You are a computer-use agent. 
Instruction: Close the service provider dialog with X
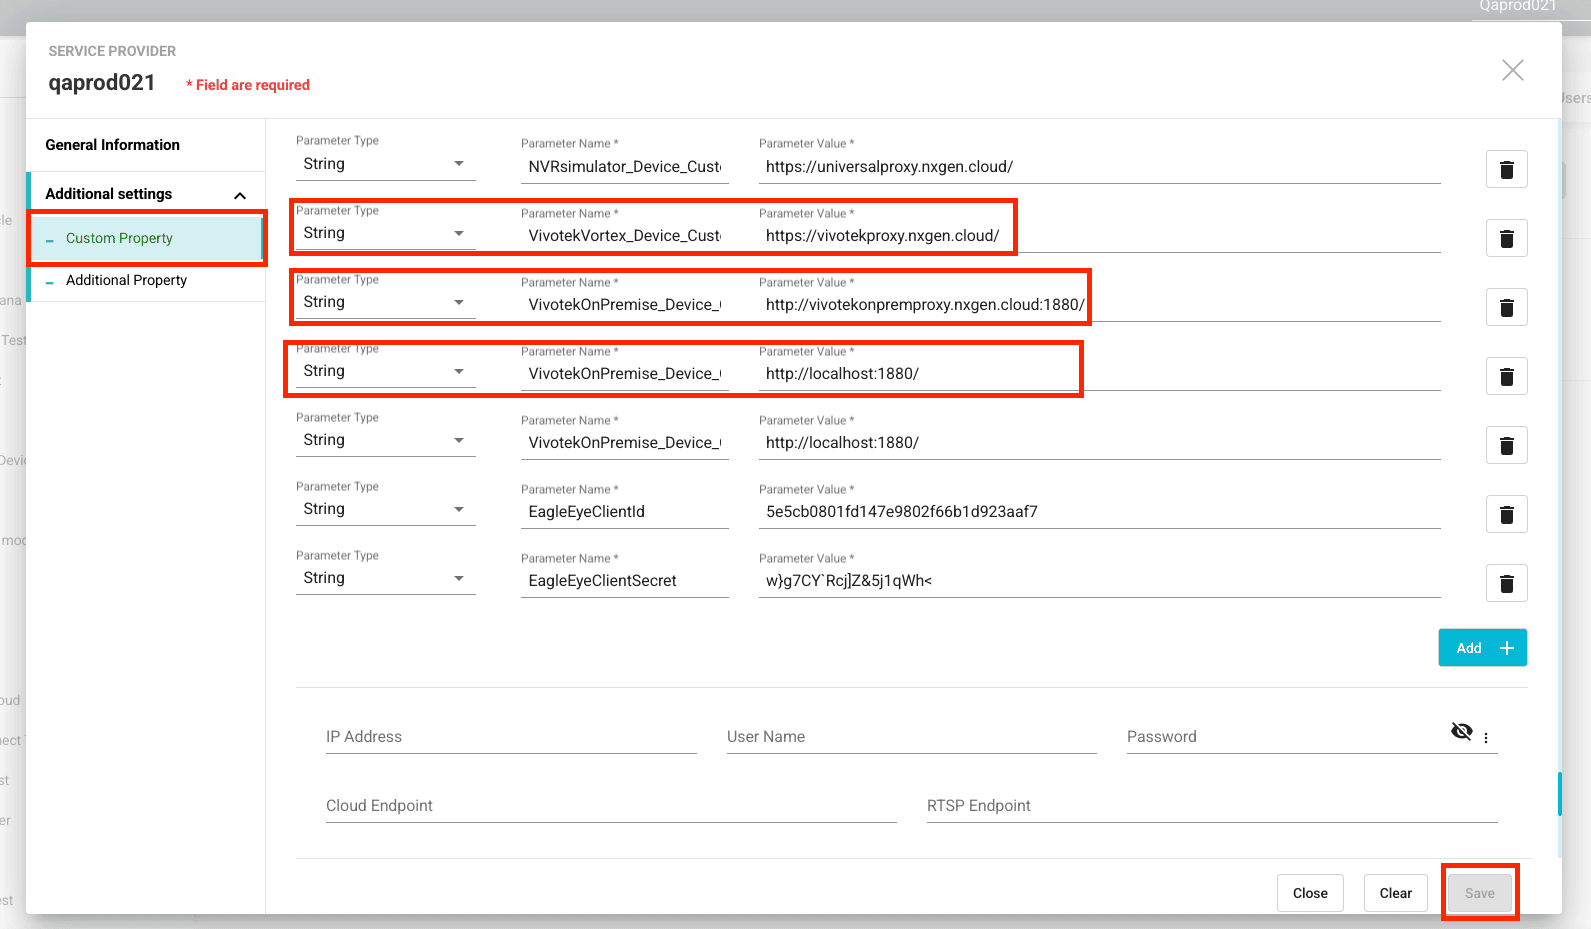(x=1512, y=70)
